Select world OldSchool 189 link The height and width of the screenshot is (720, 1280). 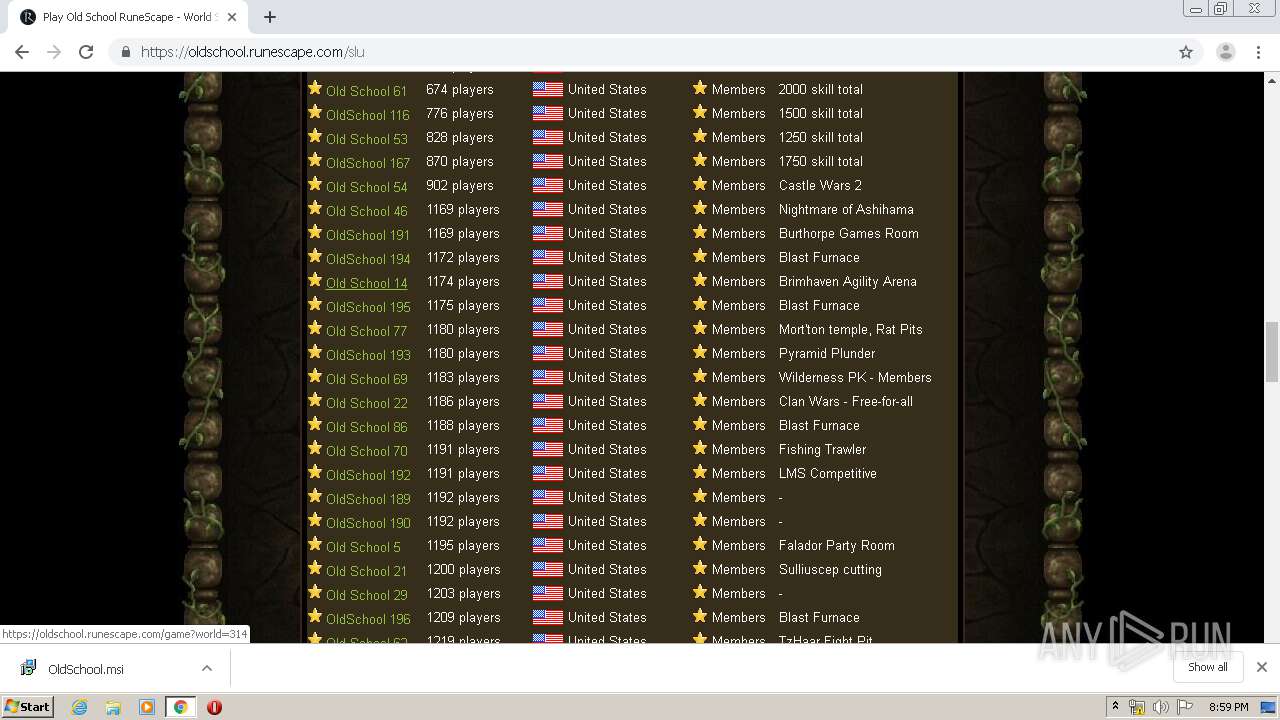pos(368,499)
